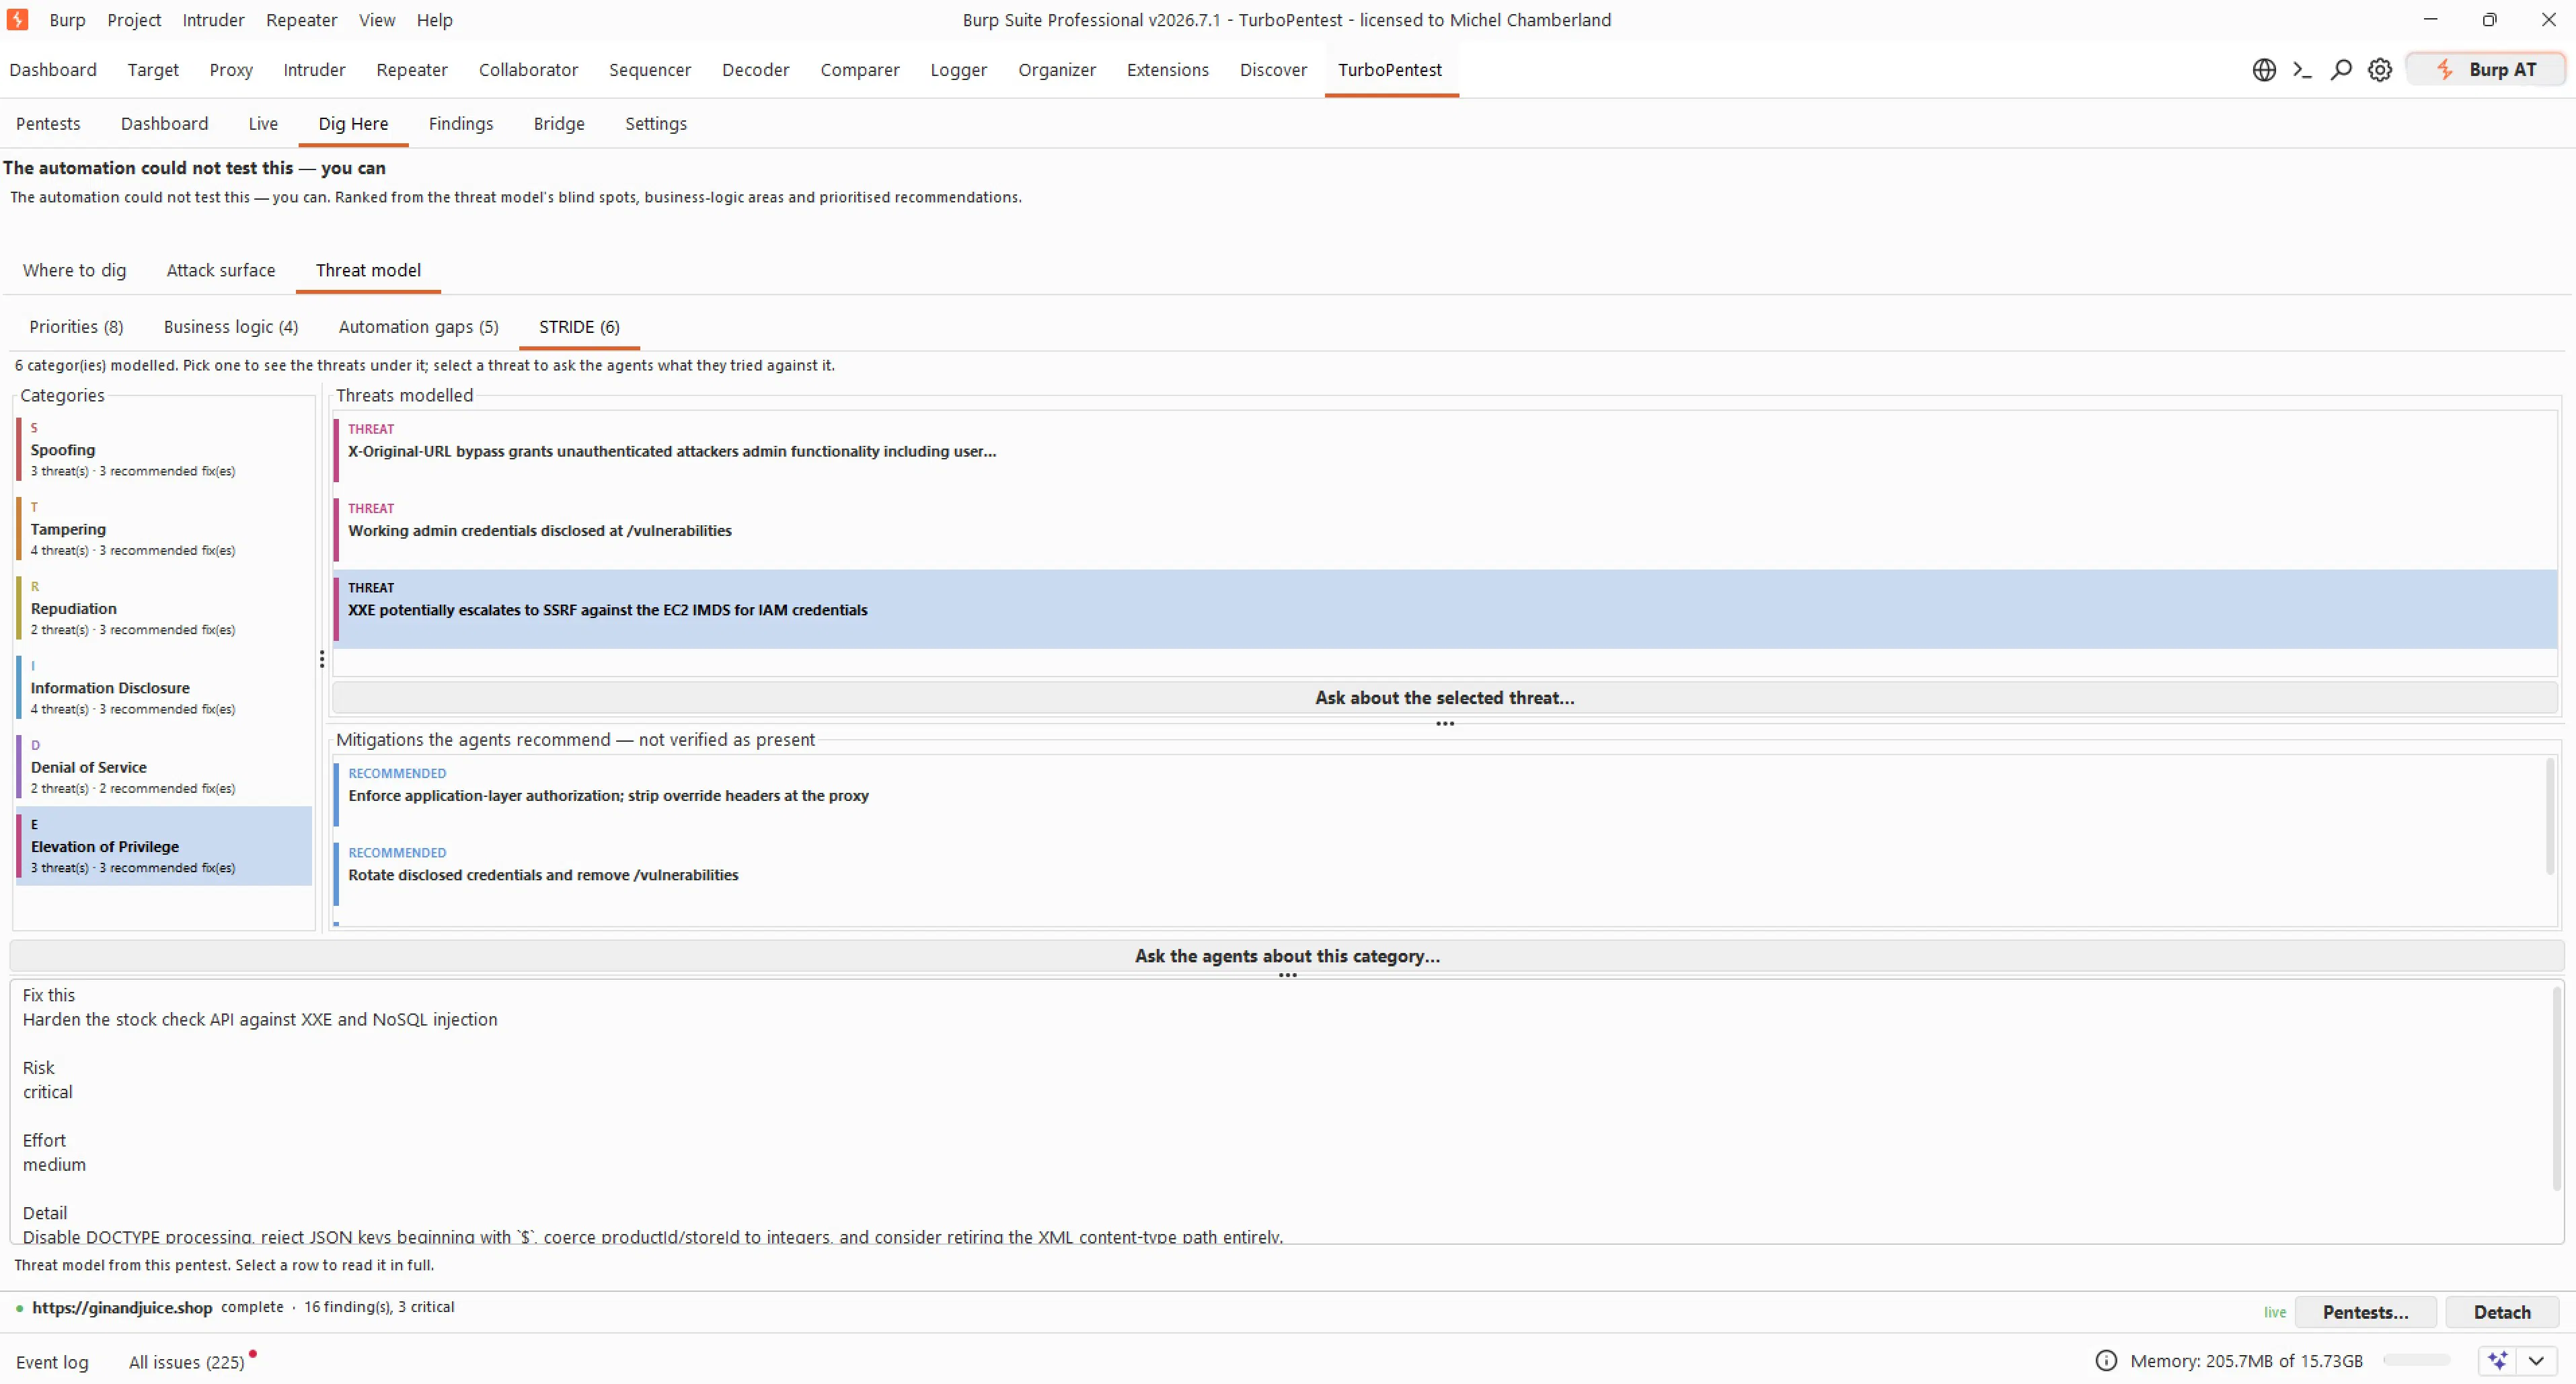The image size is (2576, 1384).
Task: Open the Repeater menu
Action: point(301,20)
